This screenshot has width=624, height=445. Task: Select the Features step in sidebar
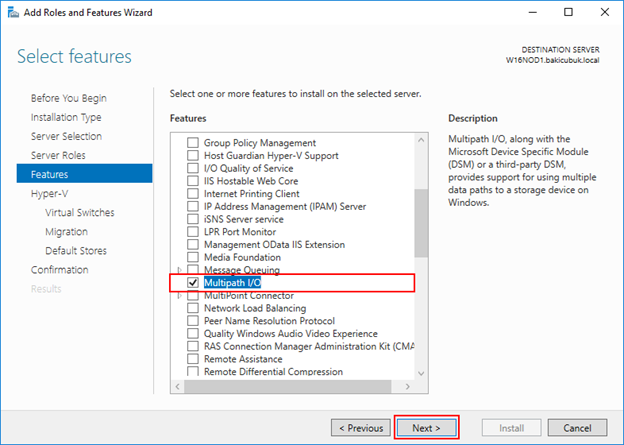coord(84,174)
